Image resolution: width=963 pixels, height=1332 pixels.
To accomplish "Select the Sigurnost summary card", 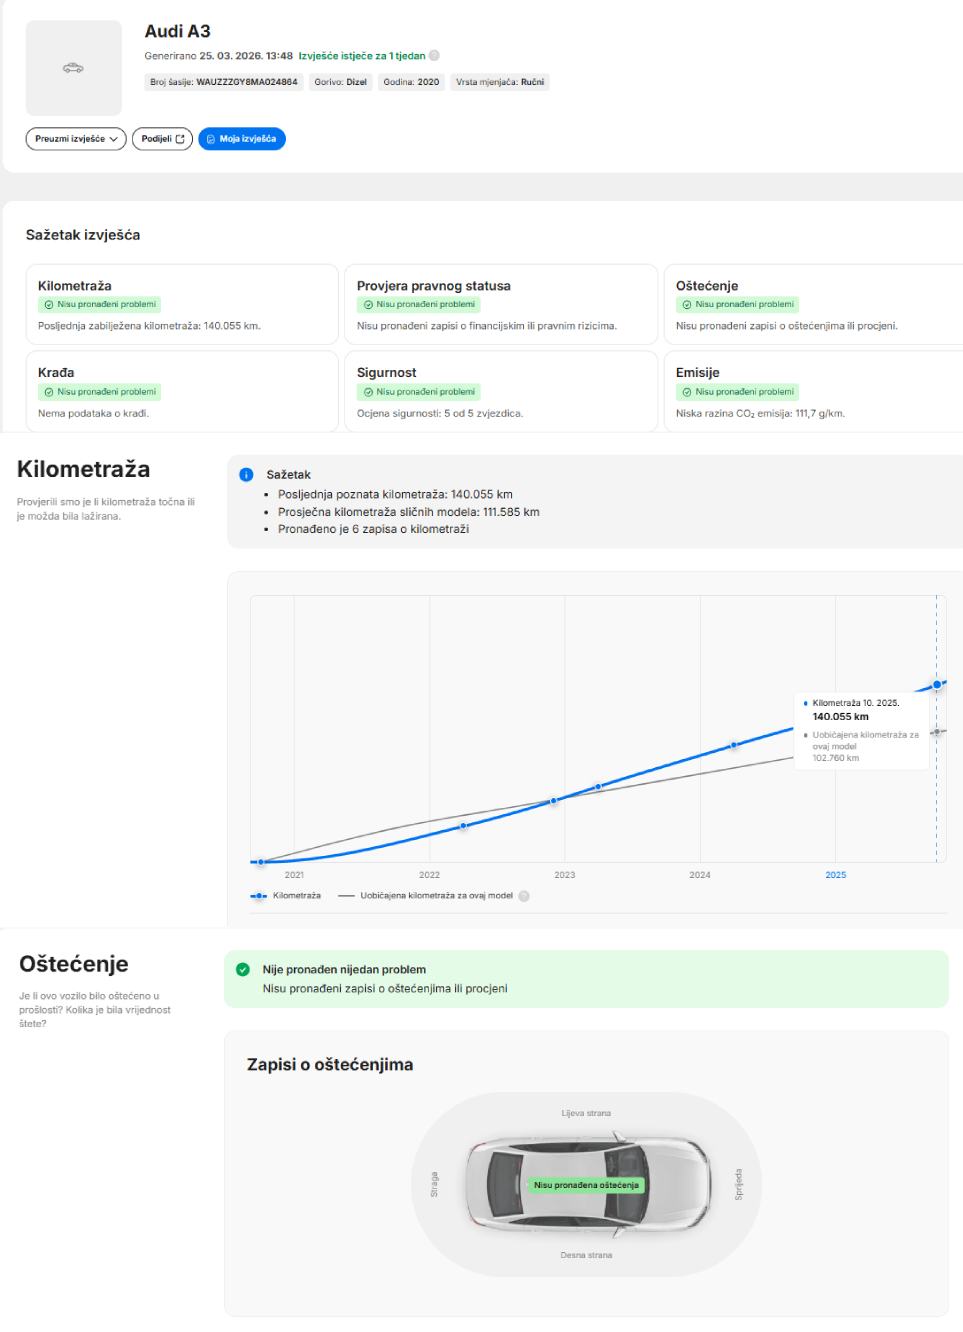I will (x=500, y=391).
